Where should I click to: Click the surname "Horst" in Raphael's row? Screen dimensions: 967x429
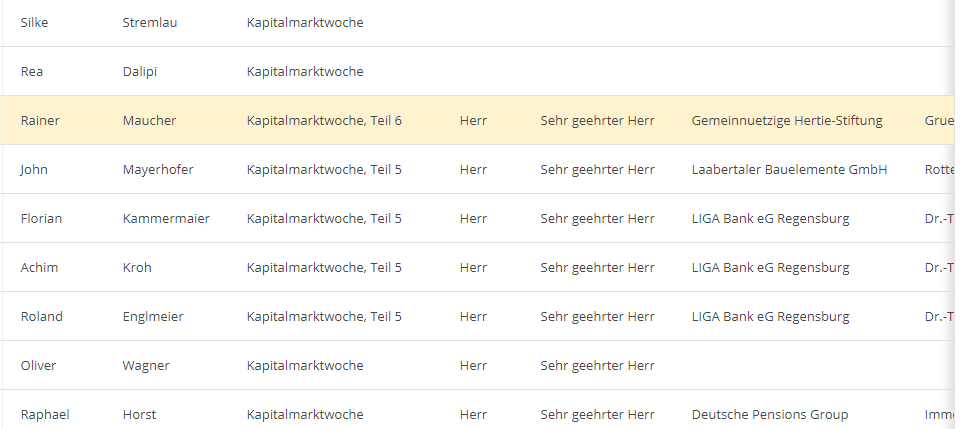[x=139, y=415]
